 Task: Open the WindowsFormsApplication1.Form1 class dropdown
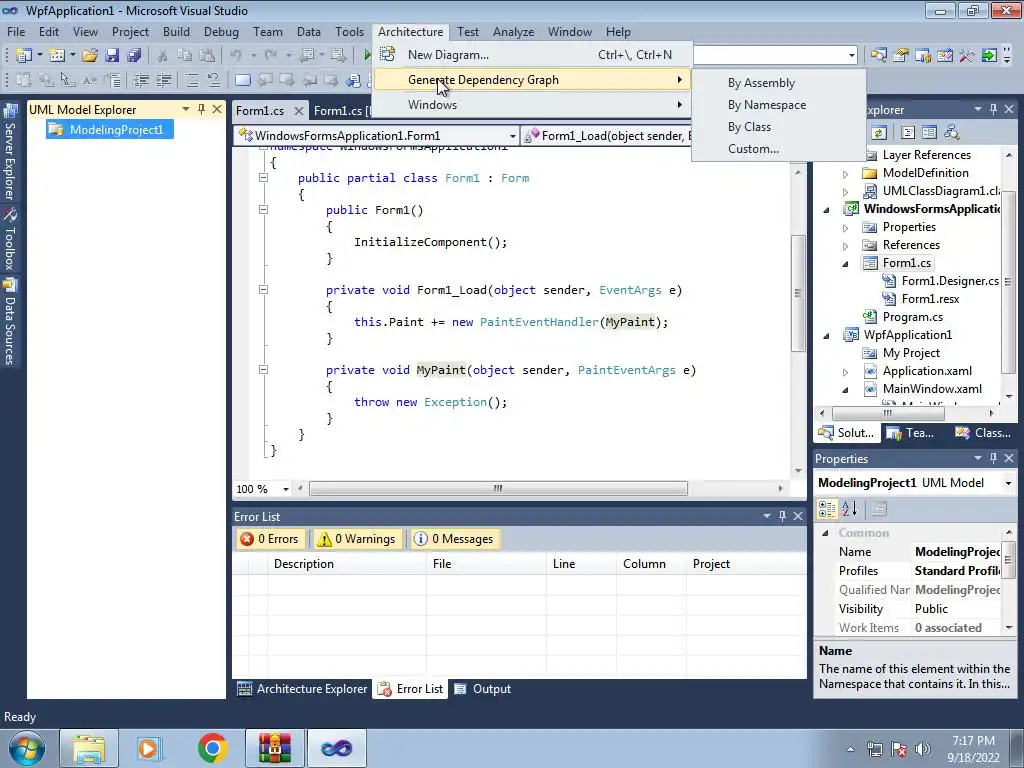(513, 136)
